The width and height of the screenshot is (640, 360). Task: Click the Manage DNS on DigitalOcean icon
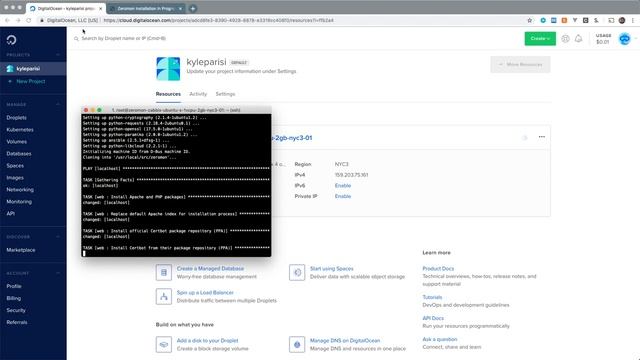click(x=297, y=344)
